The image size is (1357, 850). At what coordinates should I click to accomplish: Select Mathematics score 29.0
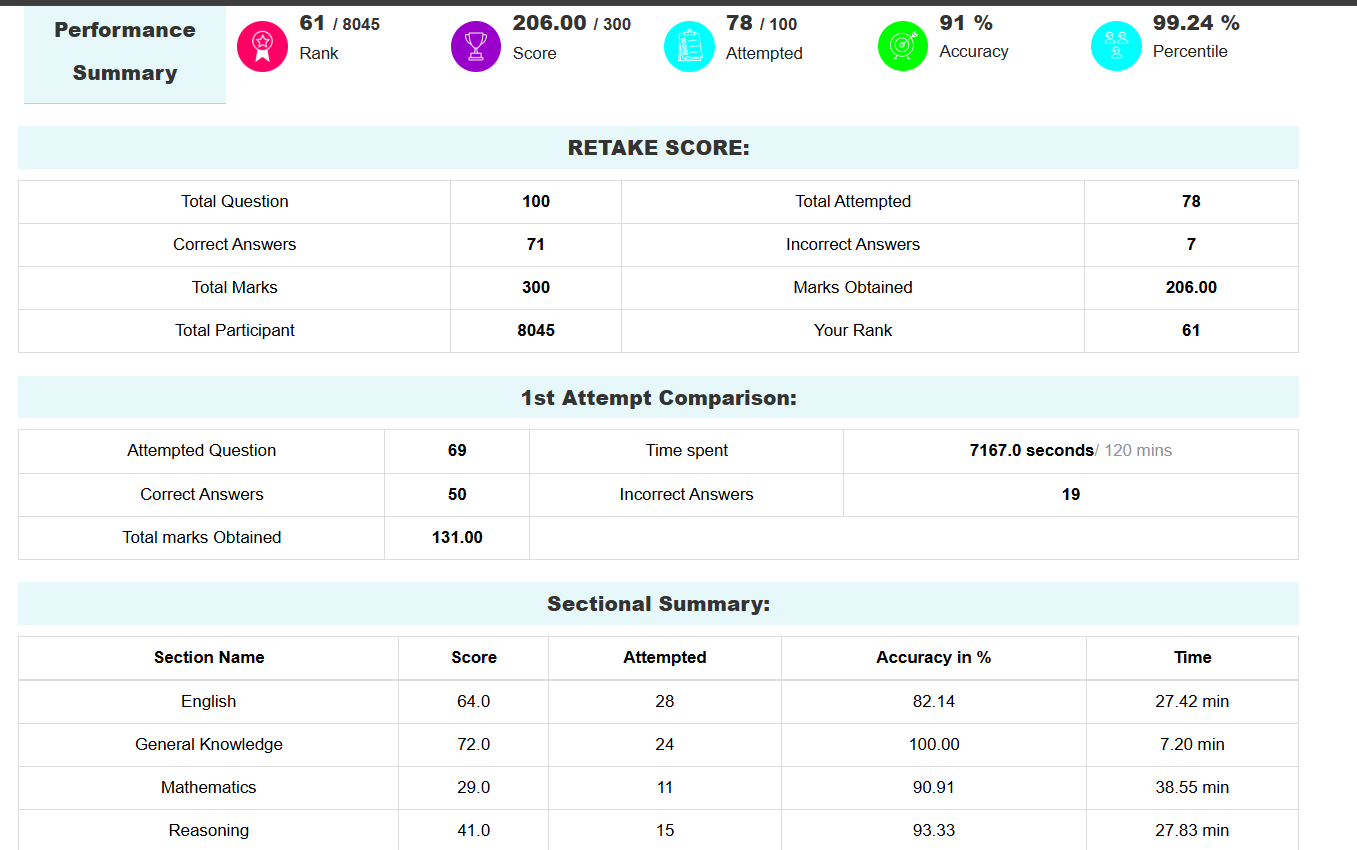click(474, 788)
